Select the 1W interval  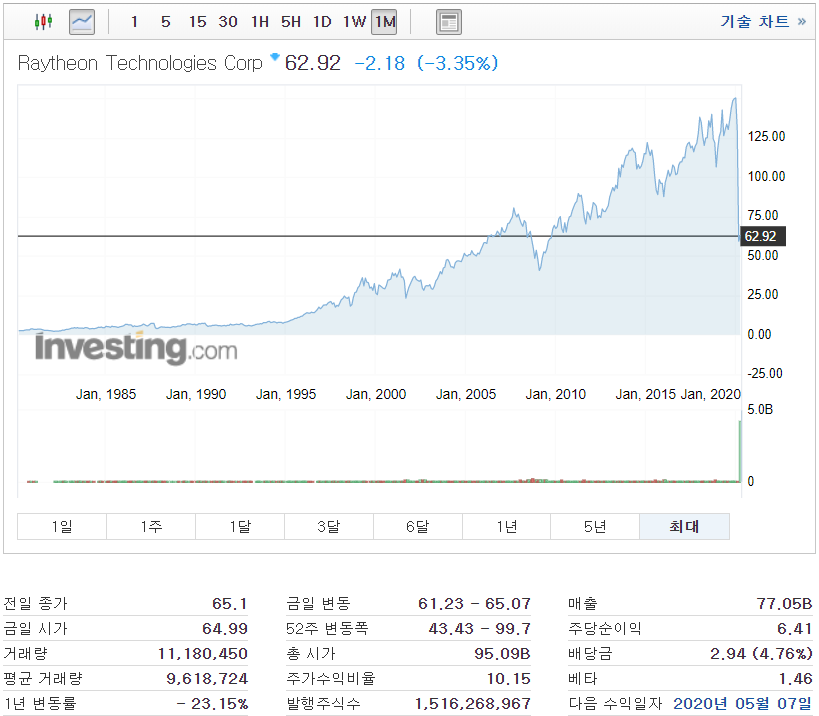pyautogui.click(x=354, y=22)
